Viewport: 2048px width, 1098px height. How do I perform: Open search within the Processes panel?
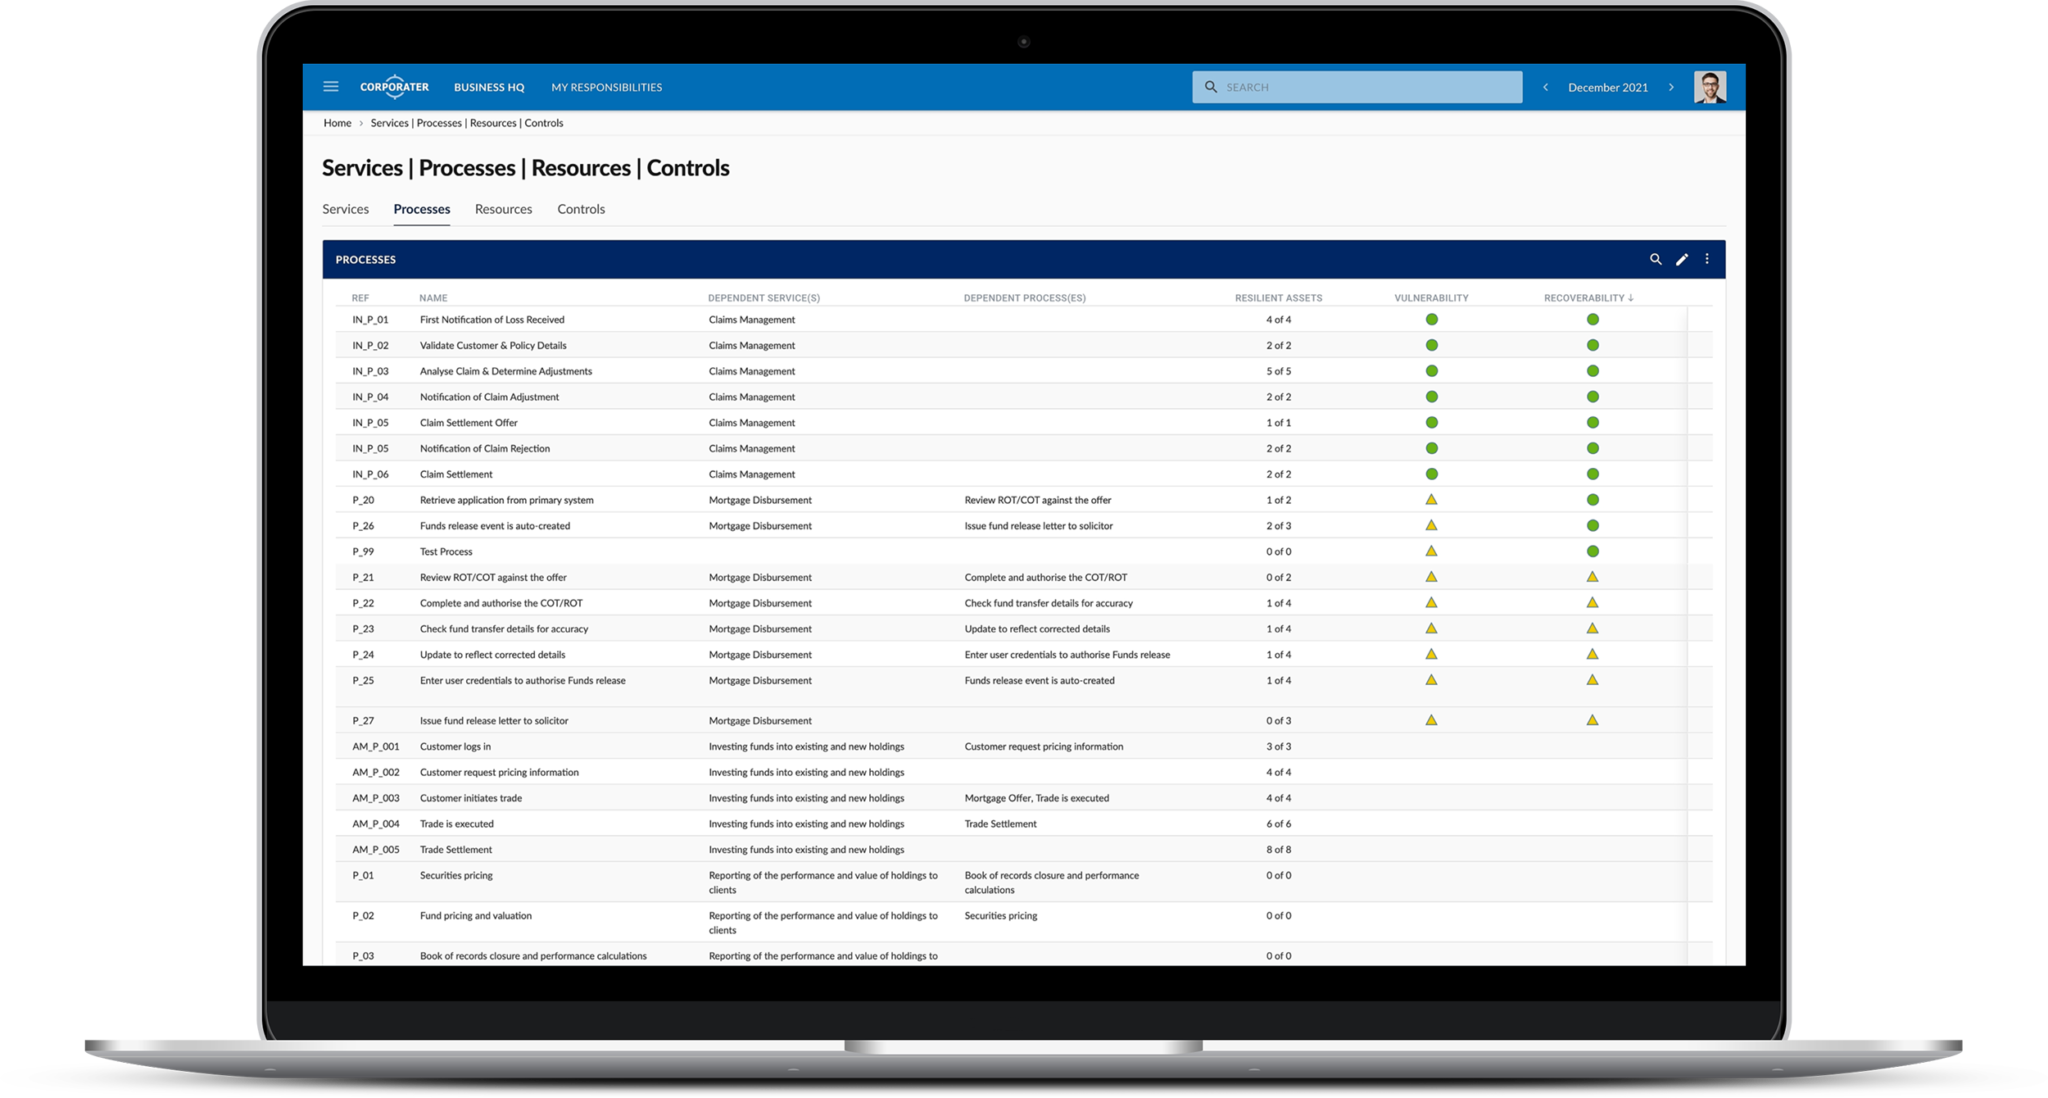[x=1656, y=259]
